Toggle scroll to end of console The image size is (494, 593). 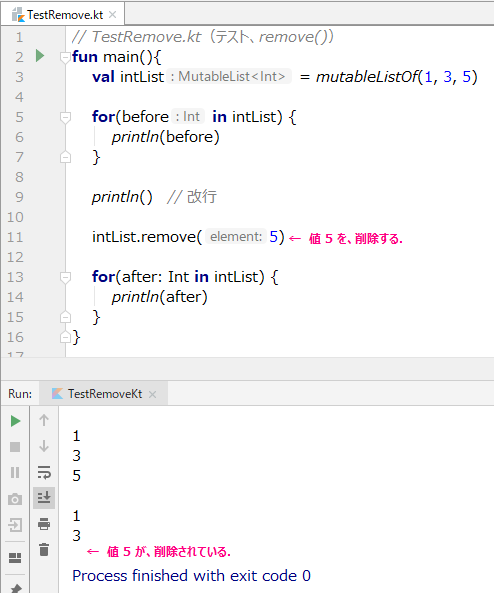point(44,498)
